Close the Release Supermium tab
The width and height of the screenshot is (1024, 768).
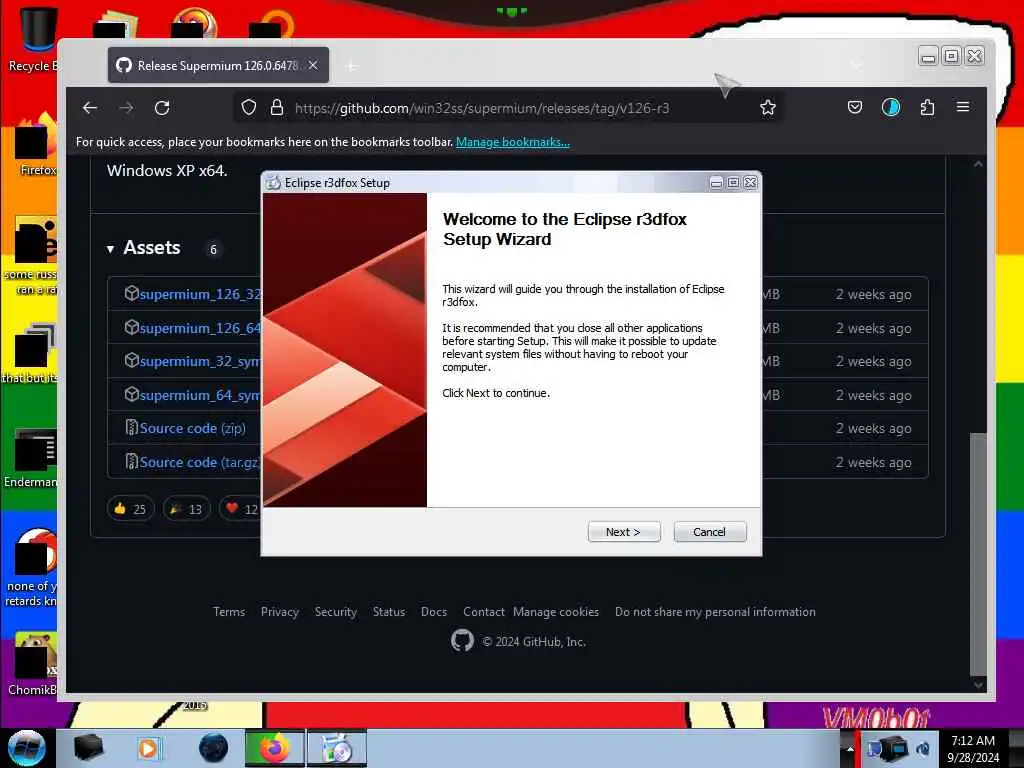click(313, 65)
